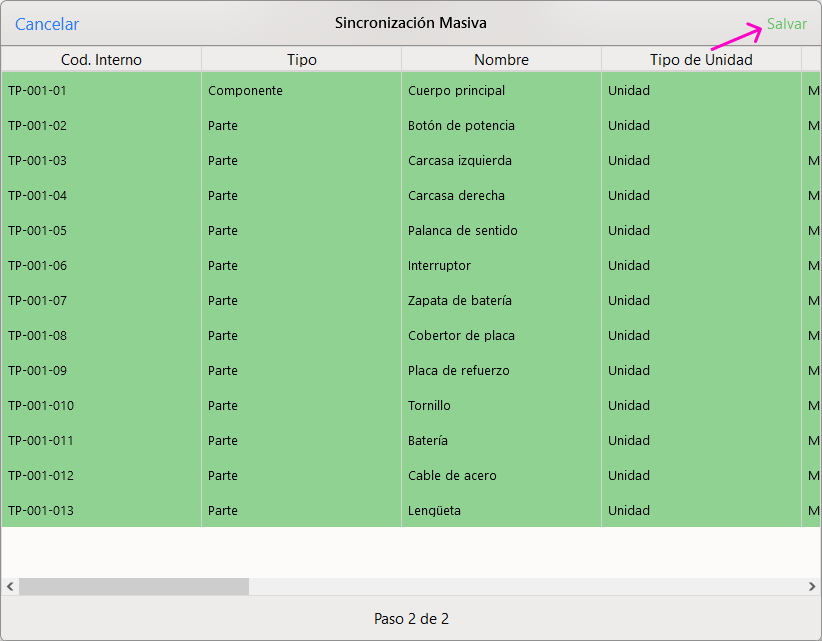Select the Interruptor row name
The width and height of the screenshot is (822, 641).
tap(439, 266)
